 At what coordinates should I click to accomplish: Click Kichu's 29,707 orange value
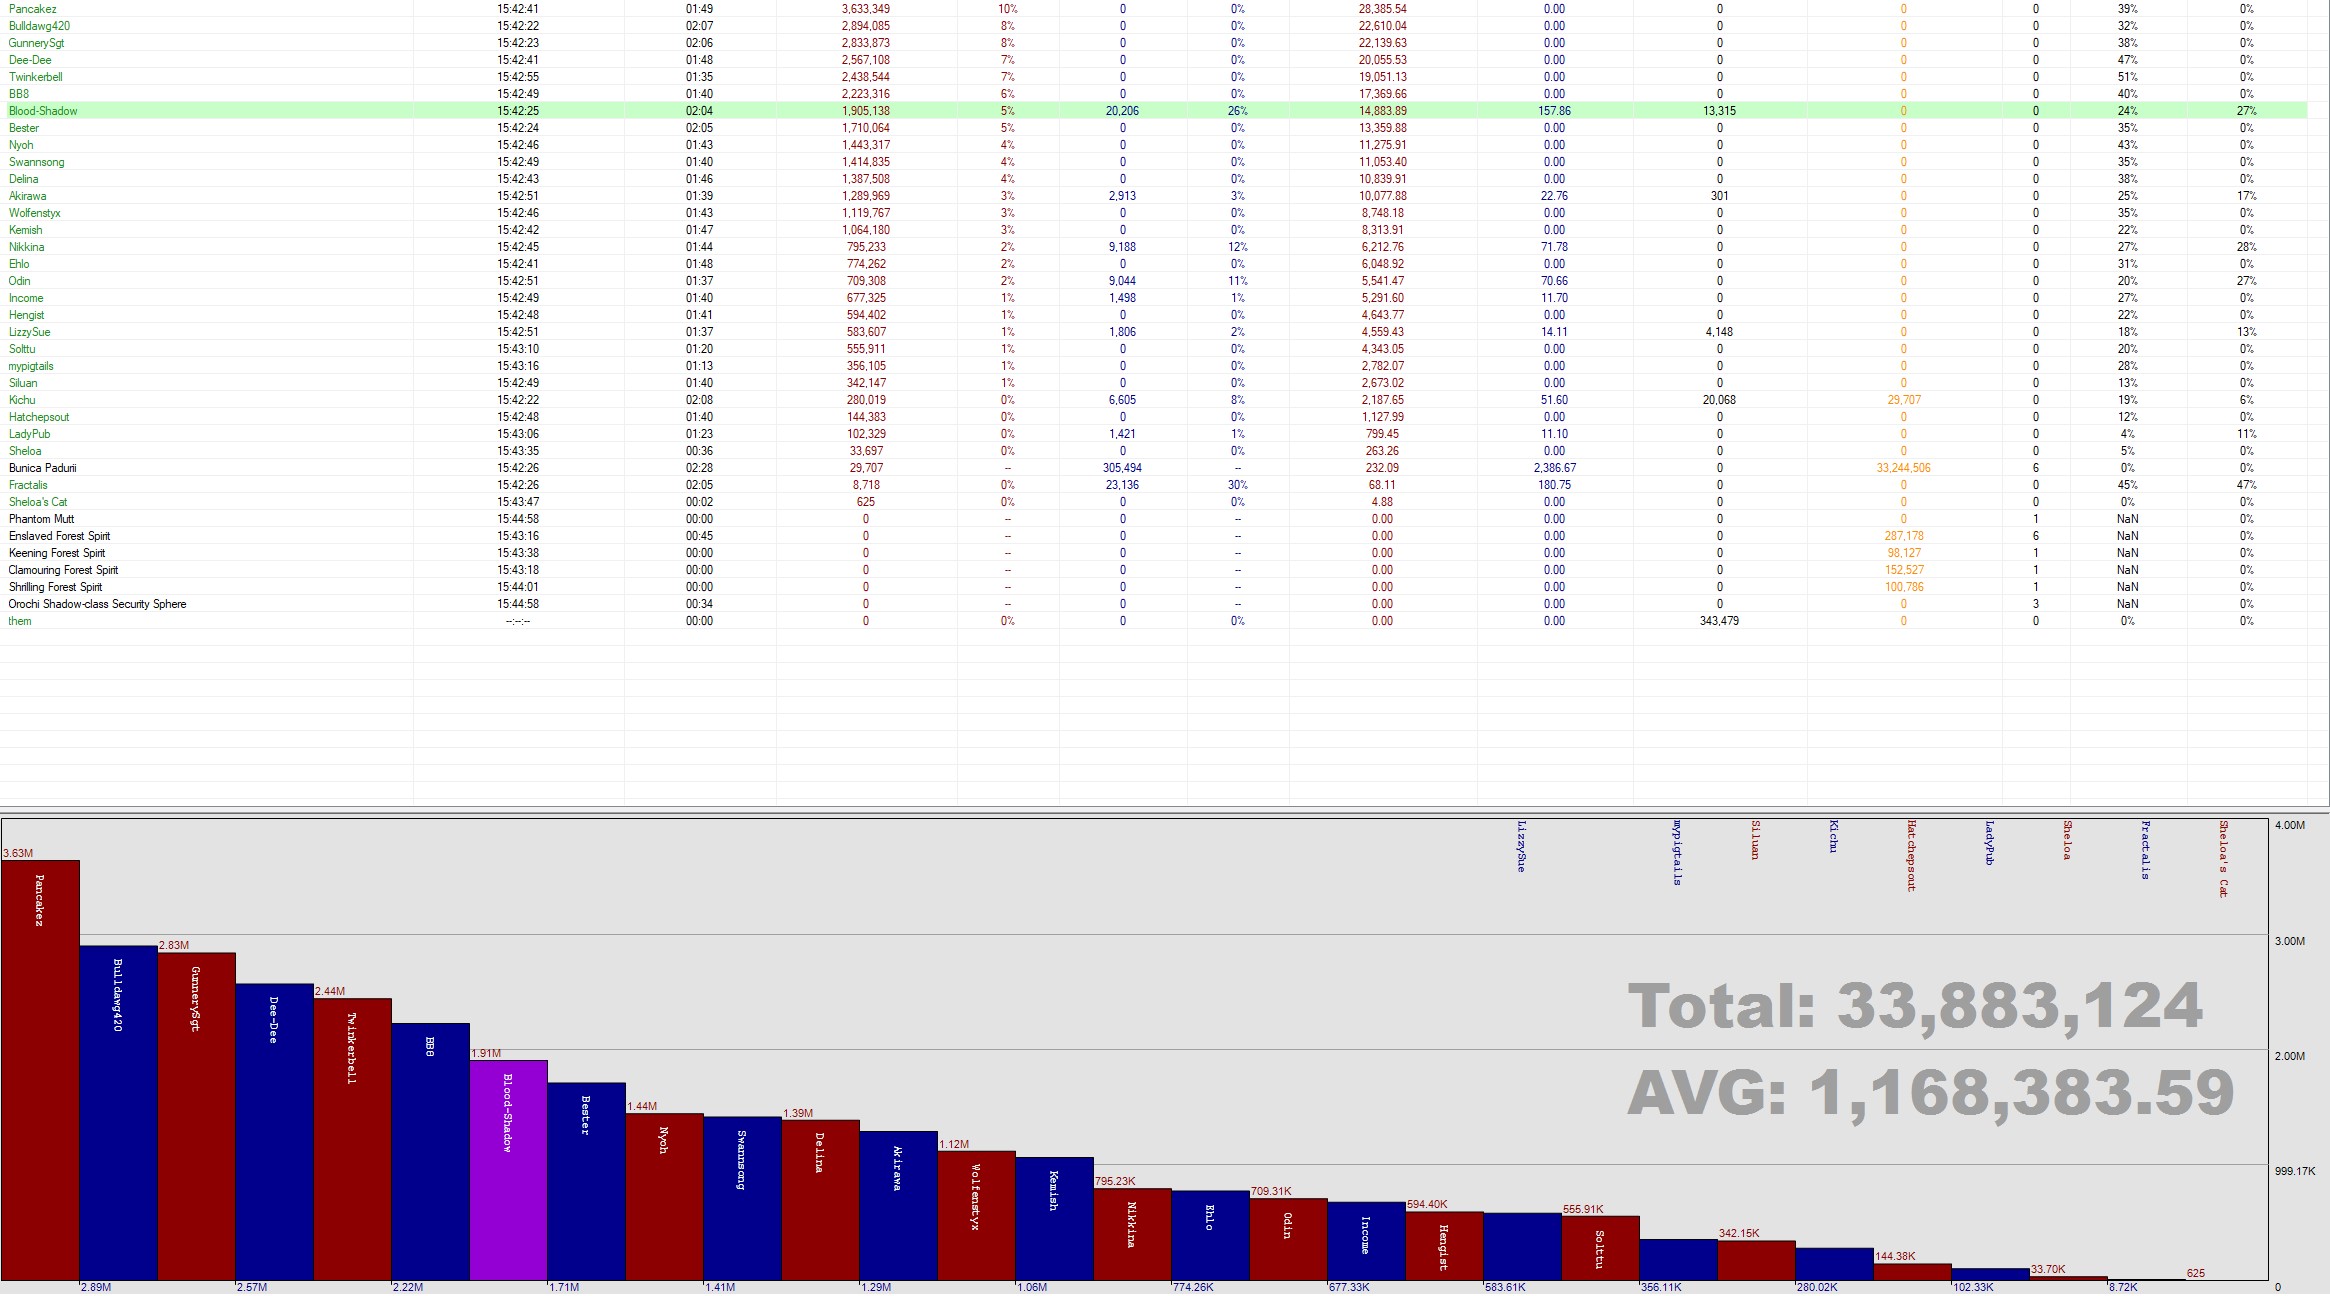1903,400
